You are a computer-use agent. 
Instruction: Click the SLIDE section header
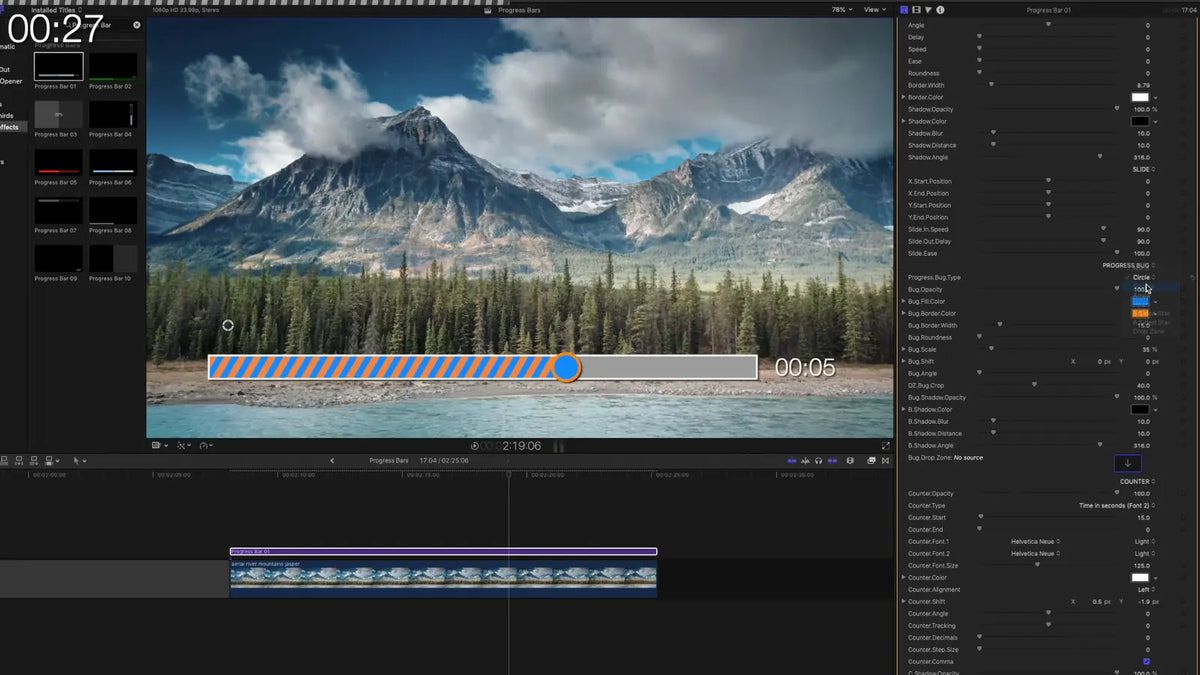point(1143,169)
